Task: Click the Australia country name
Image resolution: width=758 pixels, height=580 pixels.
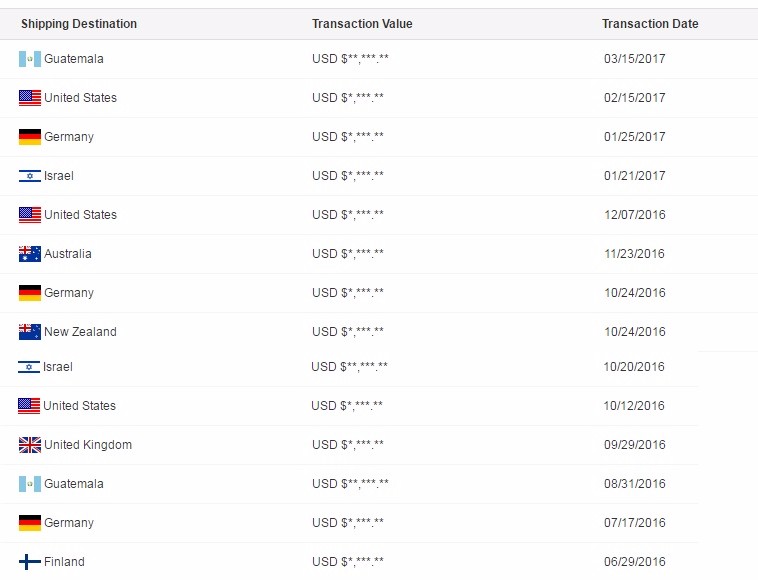Action: click(x=68, y=254)
